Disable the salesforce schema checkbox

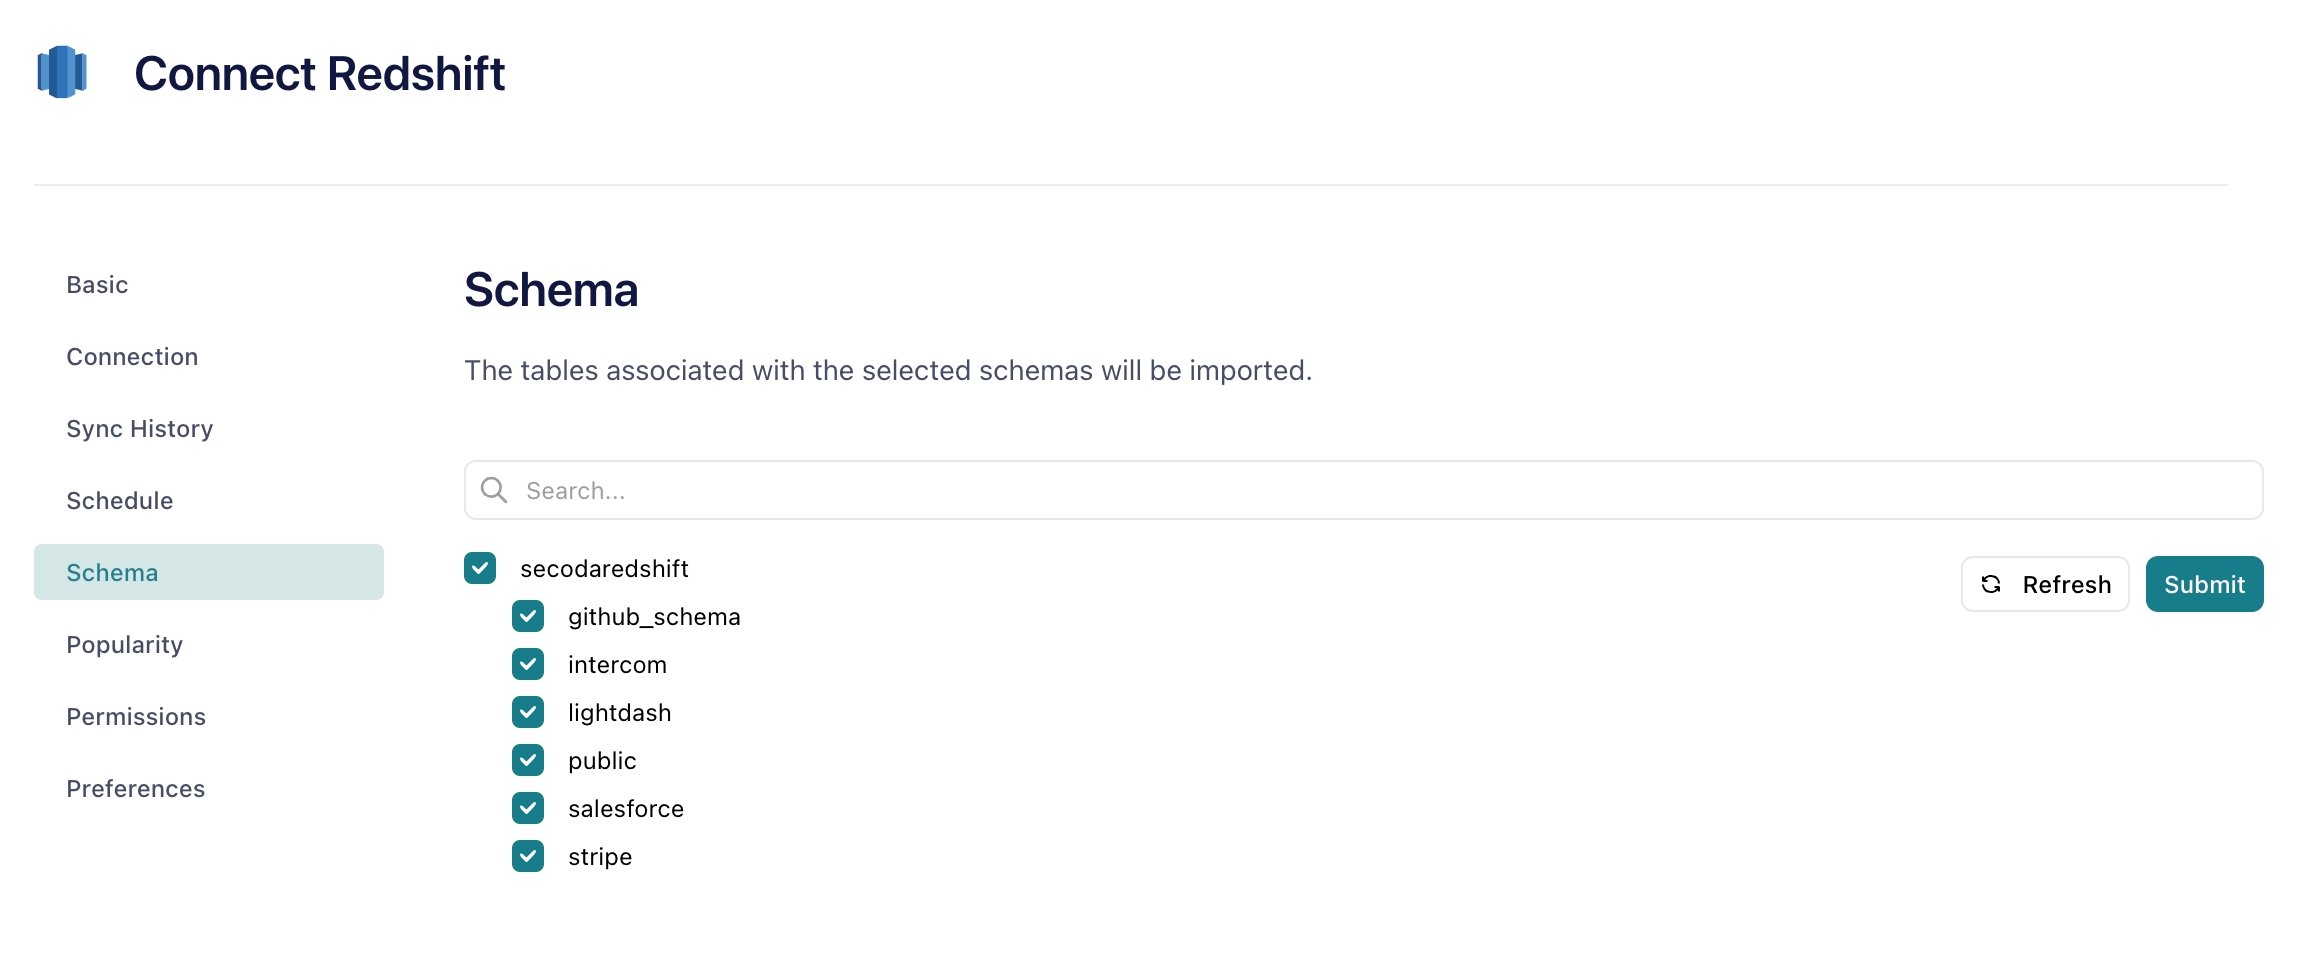528,808
